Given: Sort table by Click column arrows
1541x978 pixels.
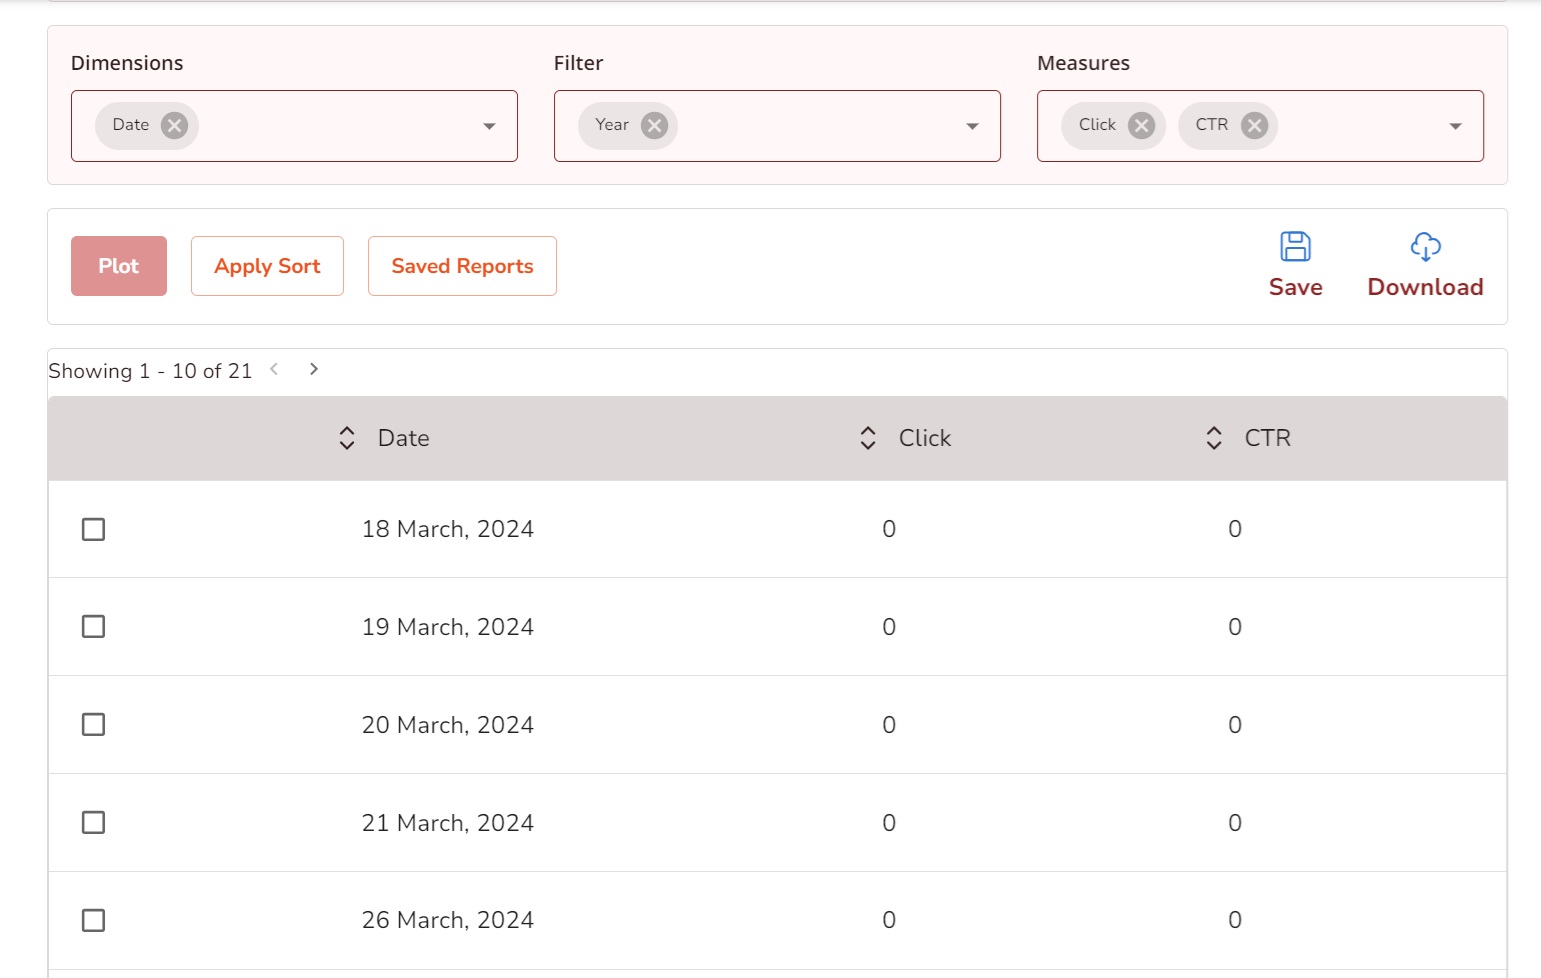Looking at the screenshot, I should tap(868, 438).
